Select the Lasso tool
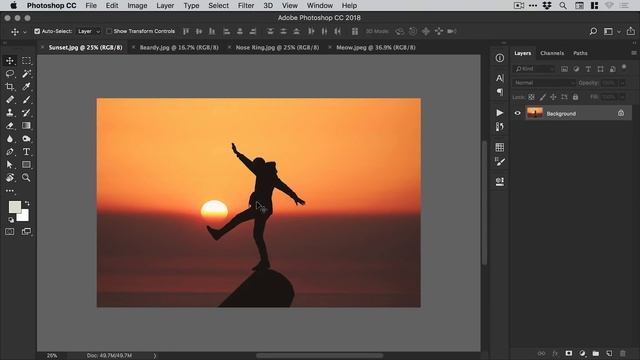 [10, 74]
